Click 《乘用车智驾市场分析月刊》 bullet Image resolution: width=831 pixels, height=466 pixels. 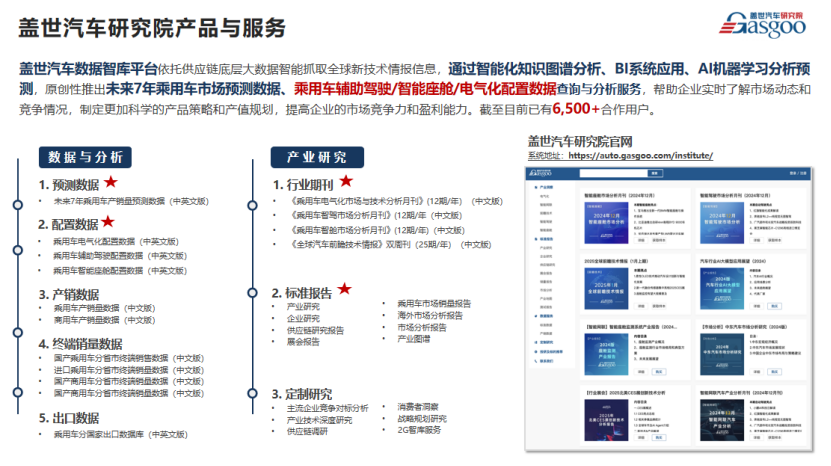click(x=375, y=216)
